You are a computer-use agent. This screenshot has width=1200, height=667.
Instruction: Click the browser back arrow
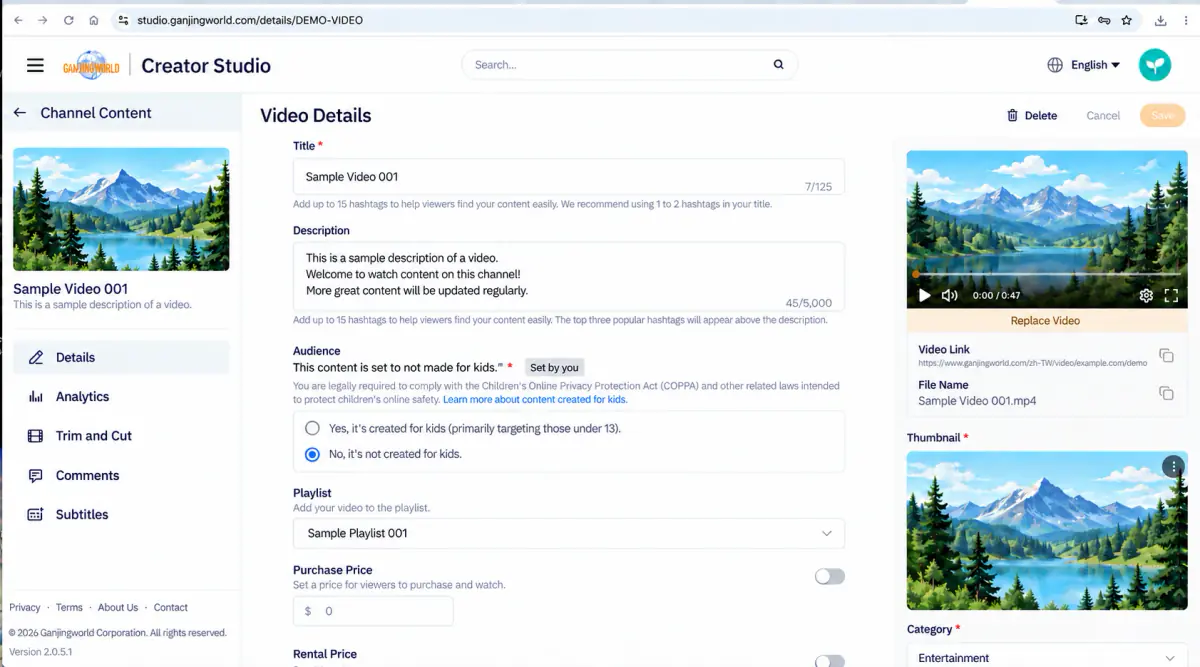18,20
